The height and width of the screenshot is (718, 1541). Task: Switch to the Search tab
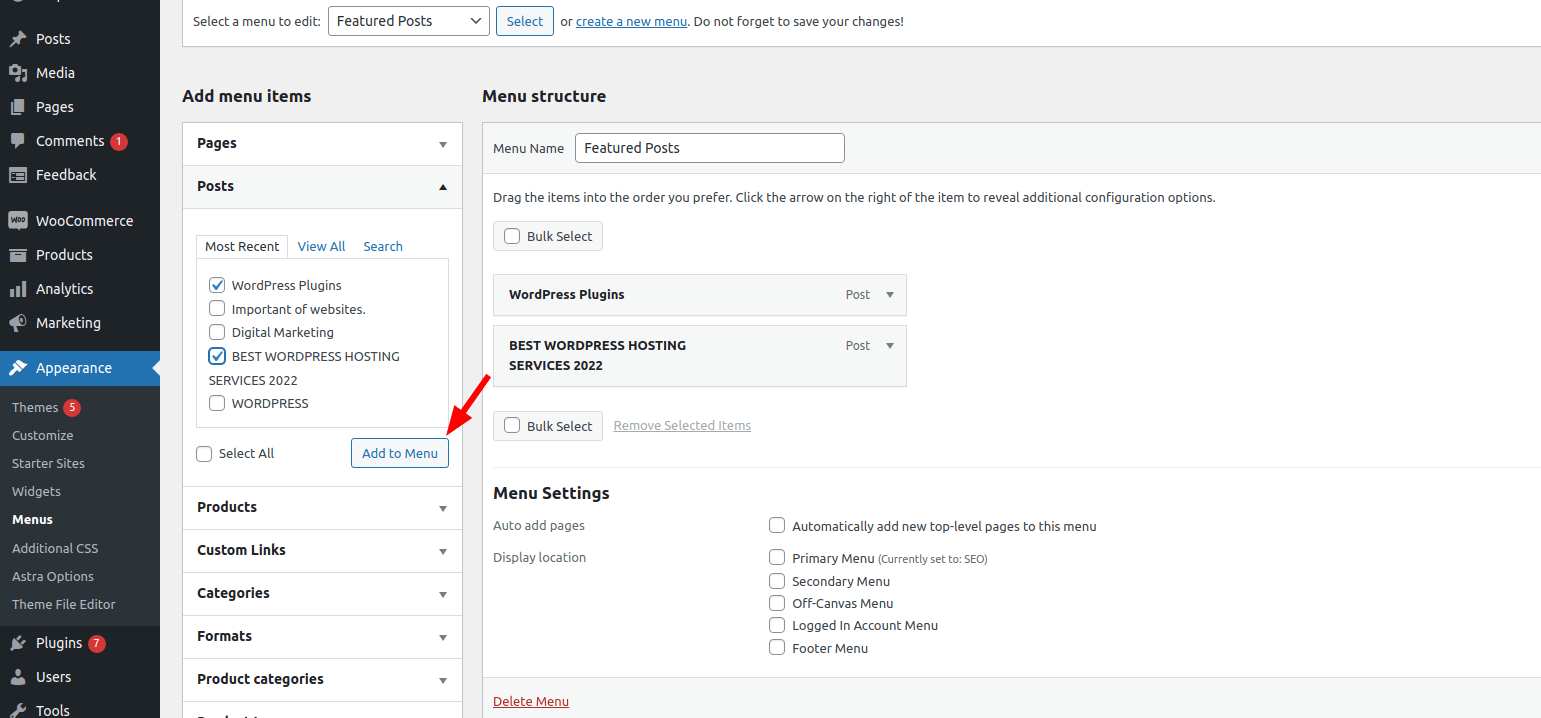pos(383,246)
